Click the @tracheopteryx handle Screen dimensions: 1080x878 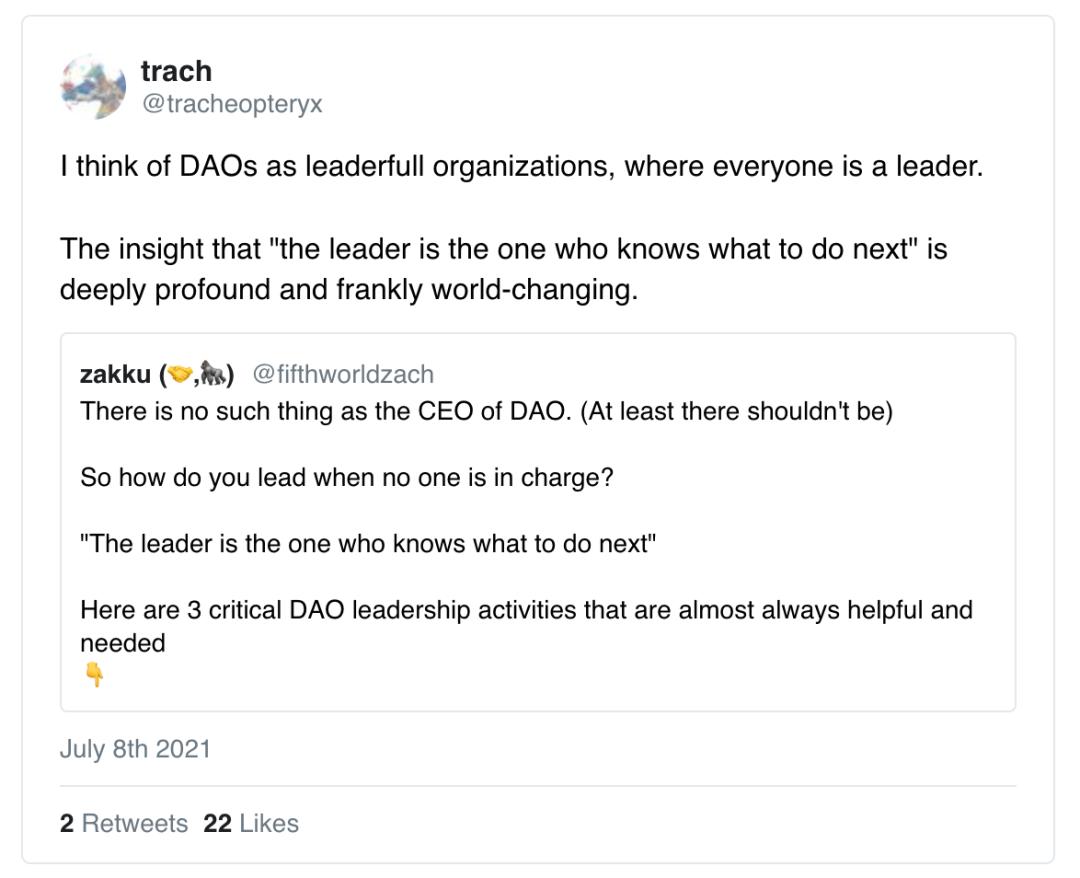tap(231, 104)
